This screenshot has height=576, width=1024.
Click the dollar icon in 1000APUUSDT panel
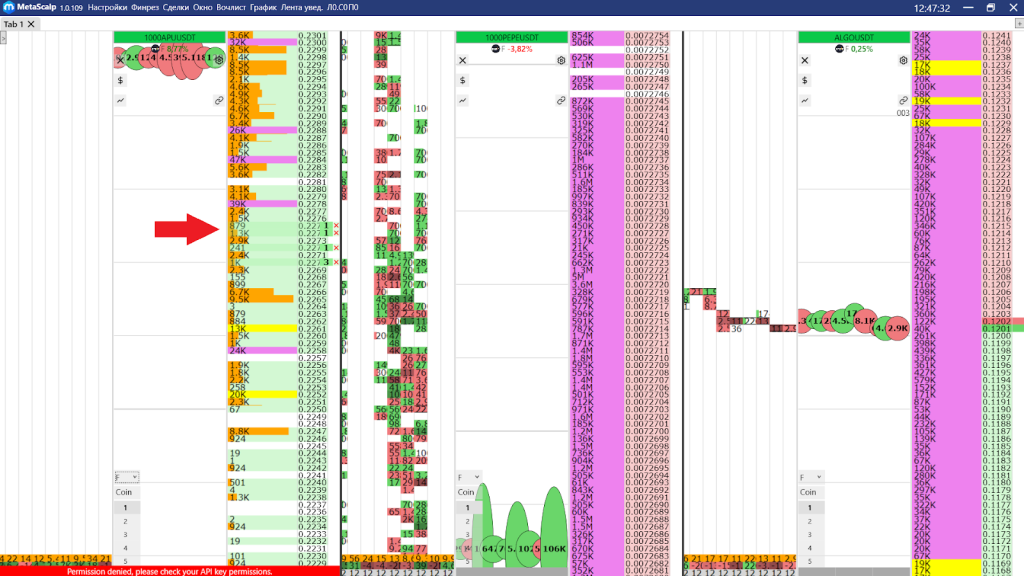pyautogui.click(x=120, y=80)
